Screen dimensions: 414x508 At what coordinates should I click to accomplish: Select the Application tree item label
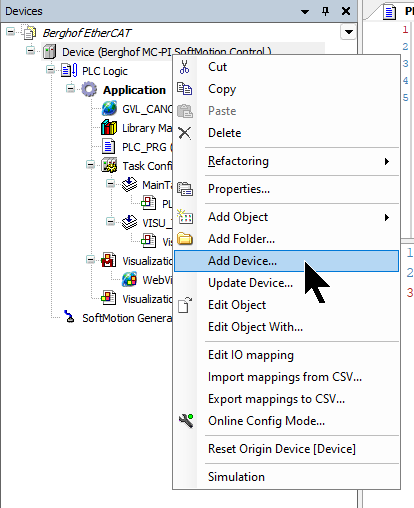134,90
